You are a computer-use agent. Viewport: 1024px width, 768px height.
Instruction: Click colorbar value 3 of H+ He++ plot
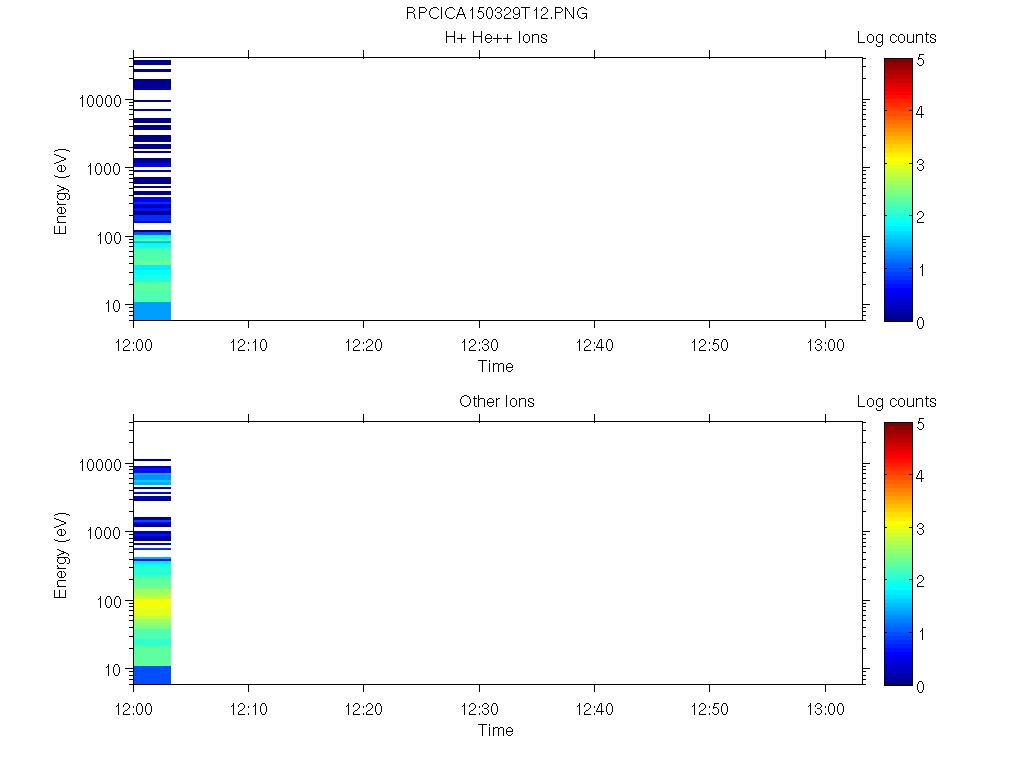920,165
